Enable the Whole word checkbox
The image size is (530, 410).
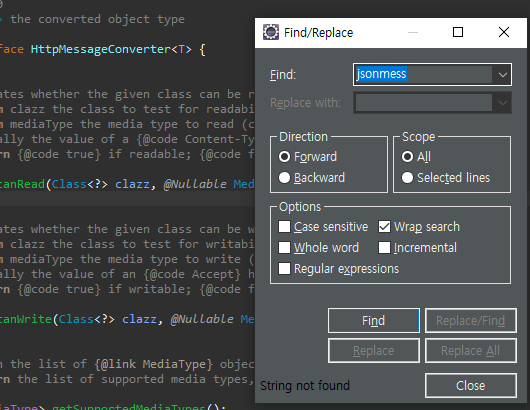(x=284, y=248)
